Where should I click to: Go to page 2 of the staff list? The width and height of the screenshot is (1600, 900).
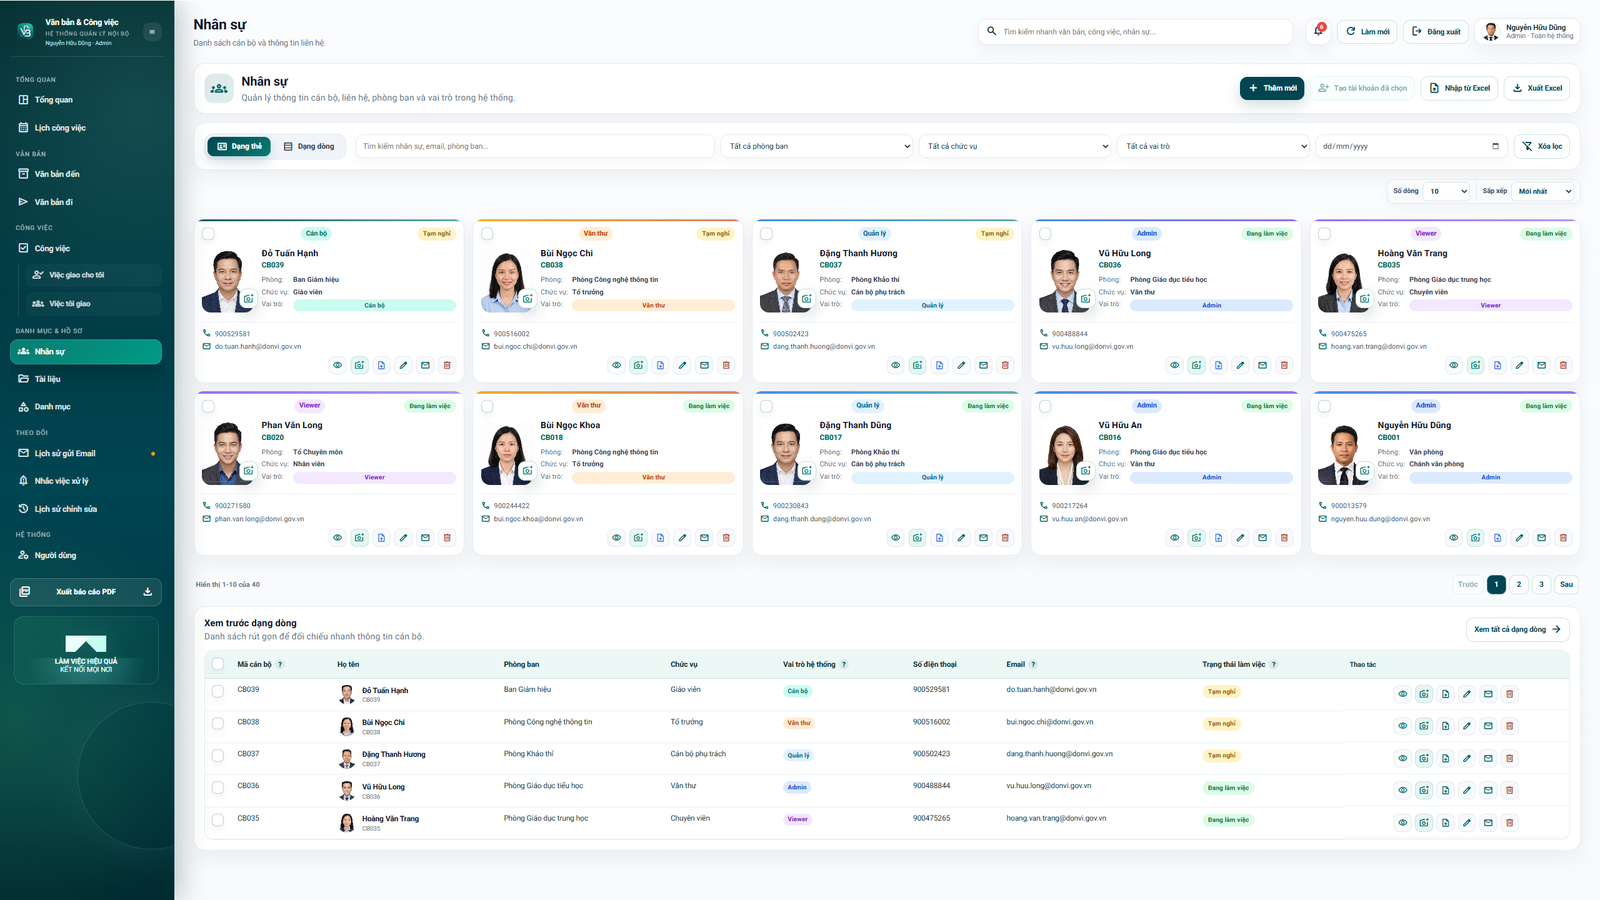coord(1519,584)
